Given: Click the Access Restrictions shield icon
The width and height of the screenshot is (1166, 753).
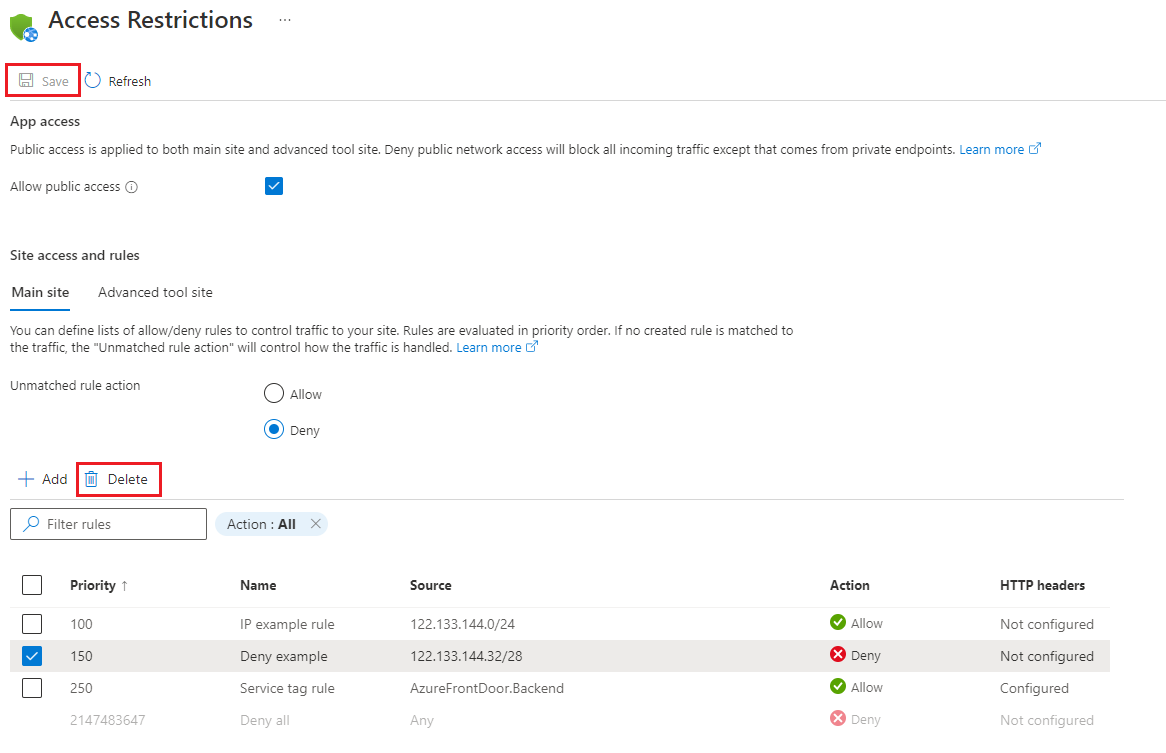Looking at the screenshot, I should coord(22,26).
